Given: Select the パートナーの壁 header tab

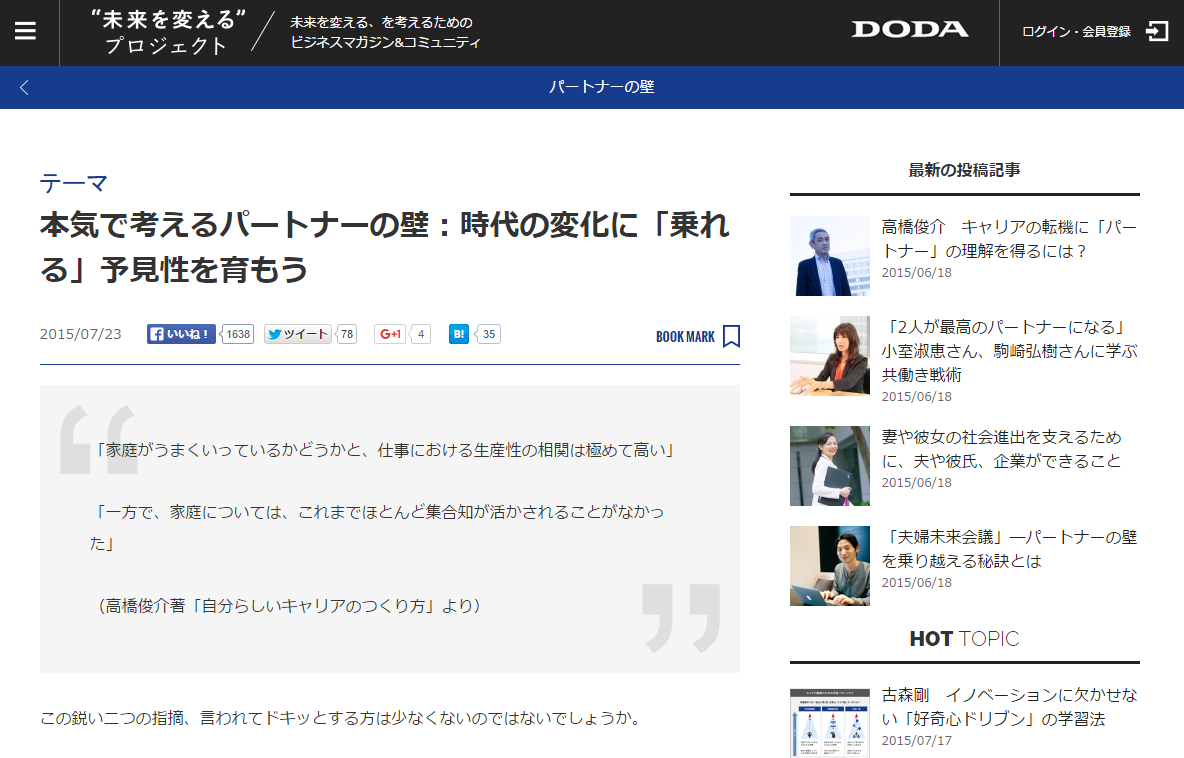Looking at the screenshot, I should point(601,87).
